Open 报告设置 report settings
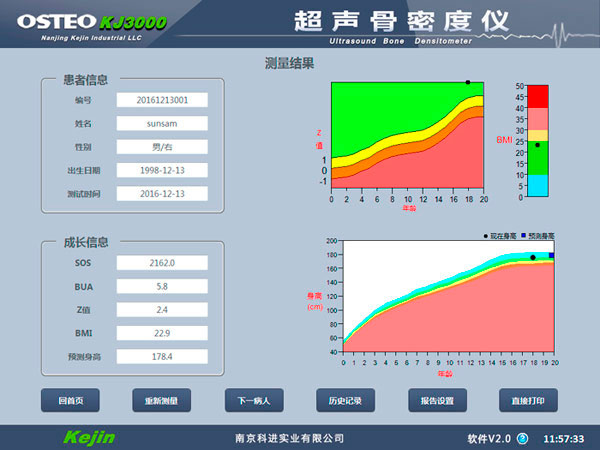Screen dimensions: 600x450 click(x=437, y=400)
